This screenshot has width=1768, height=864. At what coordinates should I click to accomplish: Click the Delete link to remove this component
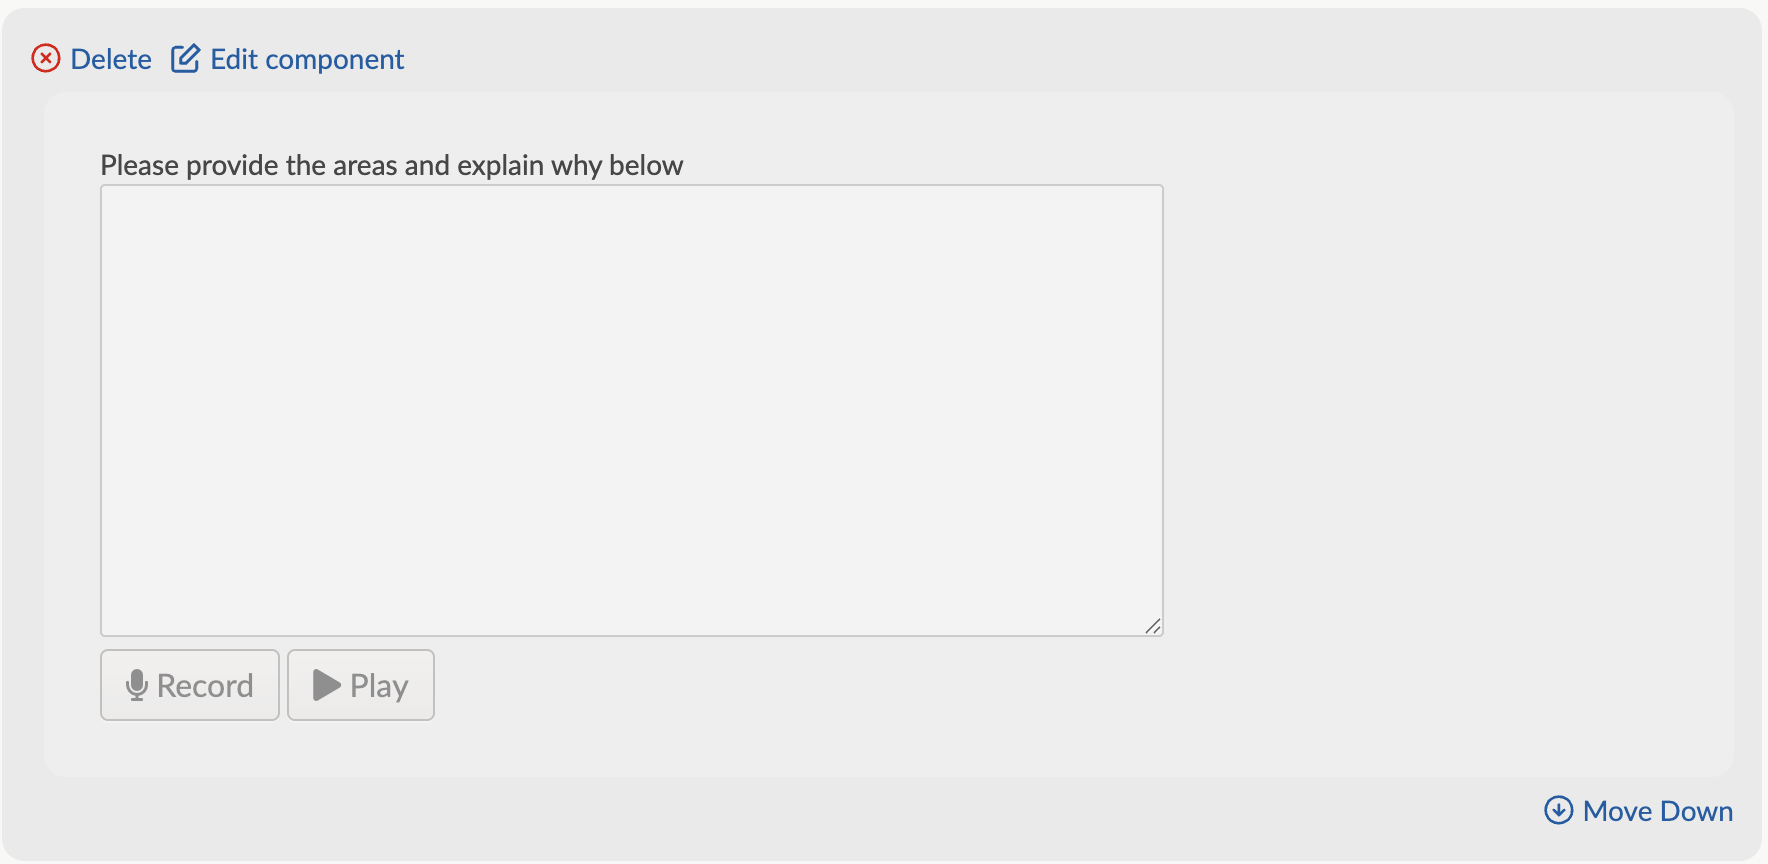[111, 59]
